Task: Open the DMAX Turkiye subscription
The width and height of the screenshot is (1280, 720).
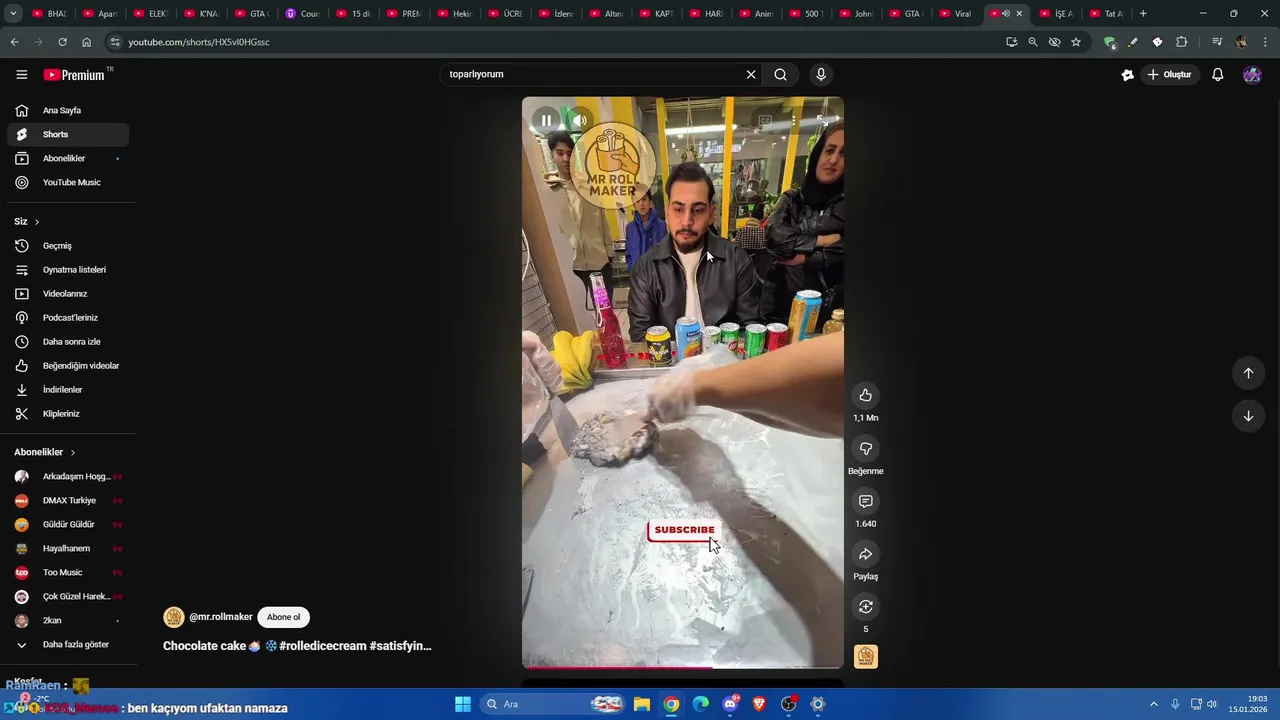Action: pos(68,501)
